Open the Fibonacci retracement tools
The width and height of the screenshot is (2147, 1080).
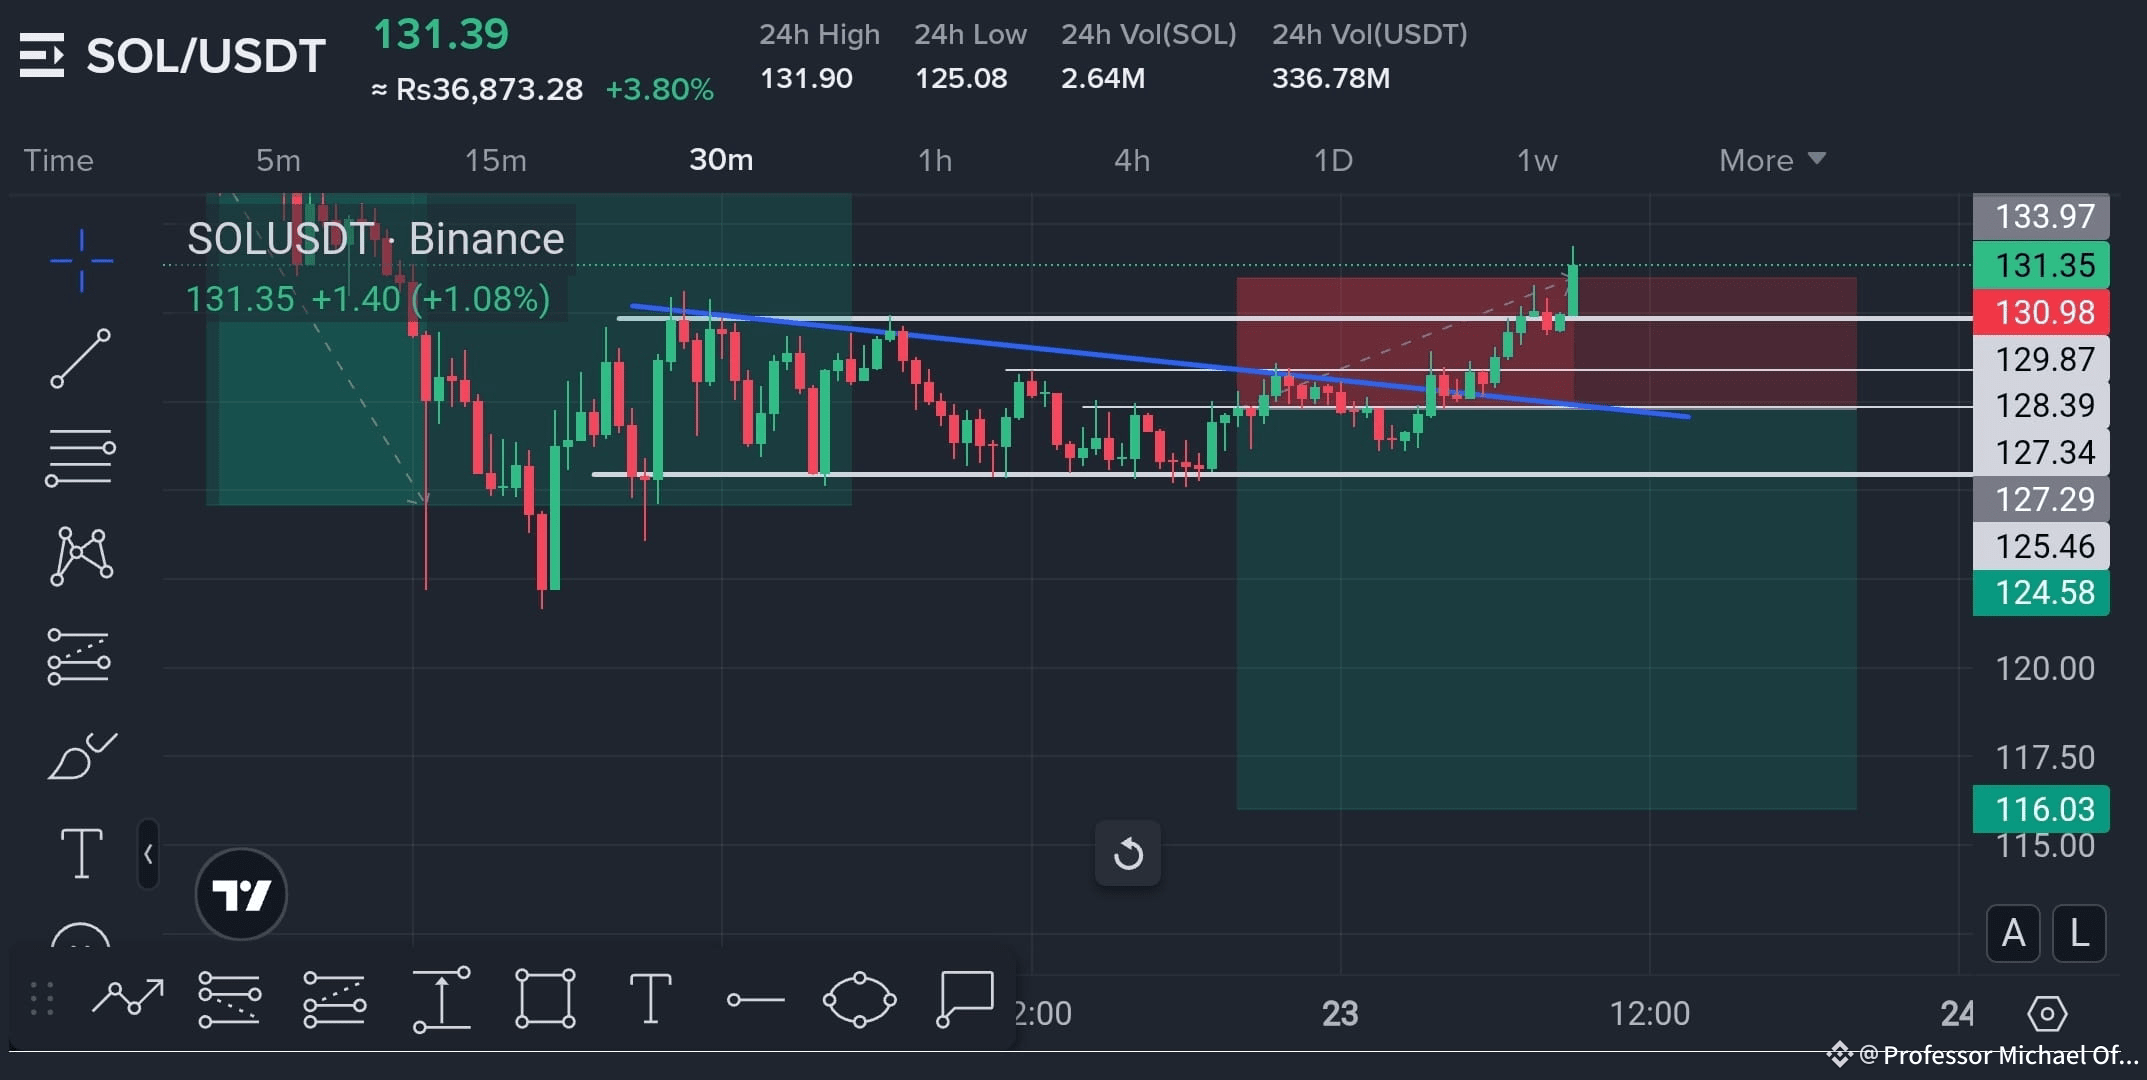[80, 457]
